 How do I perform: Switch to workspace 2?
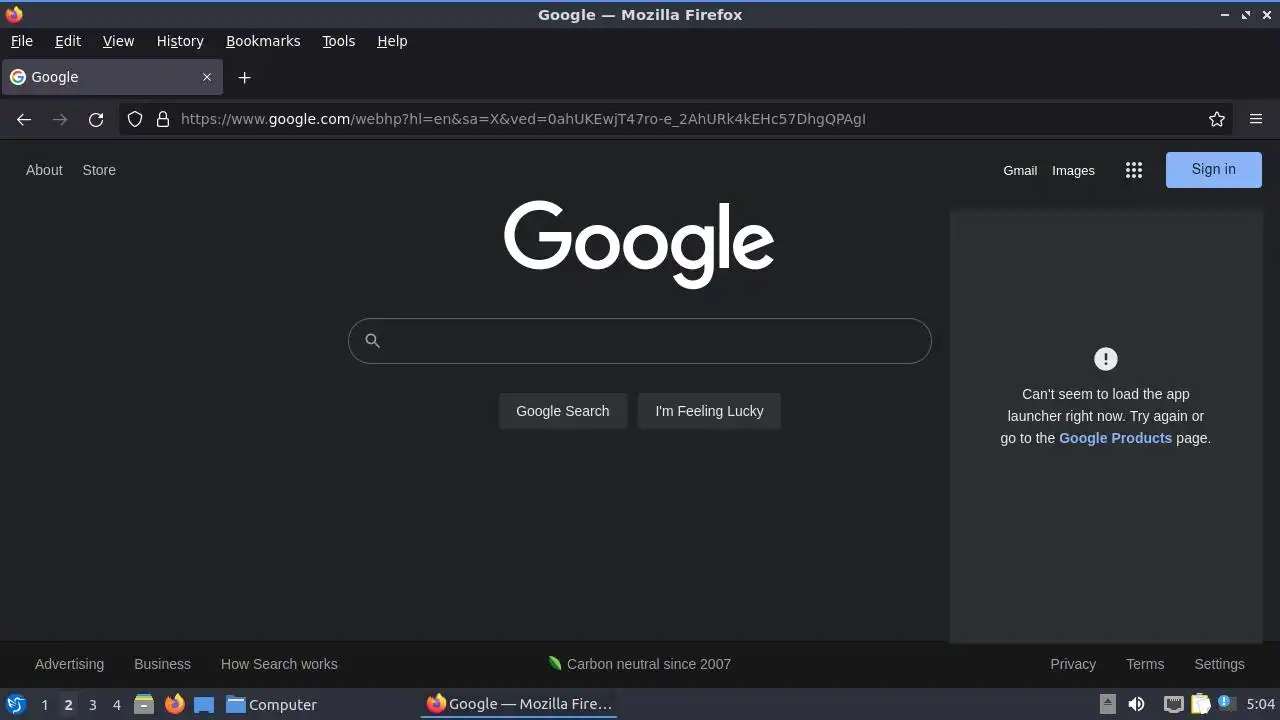tap(68, 704)
